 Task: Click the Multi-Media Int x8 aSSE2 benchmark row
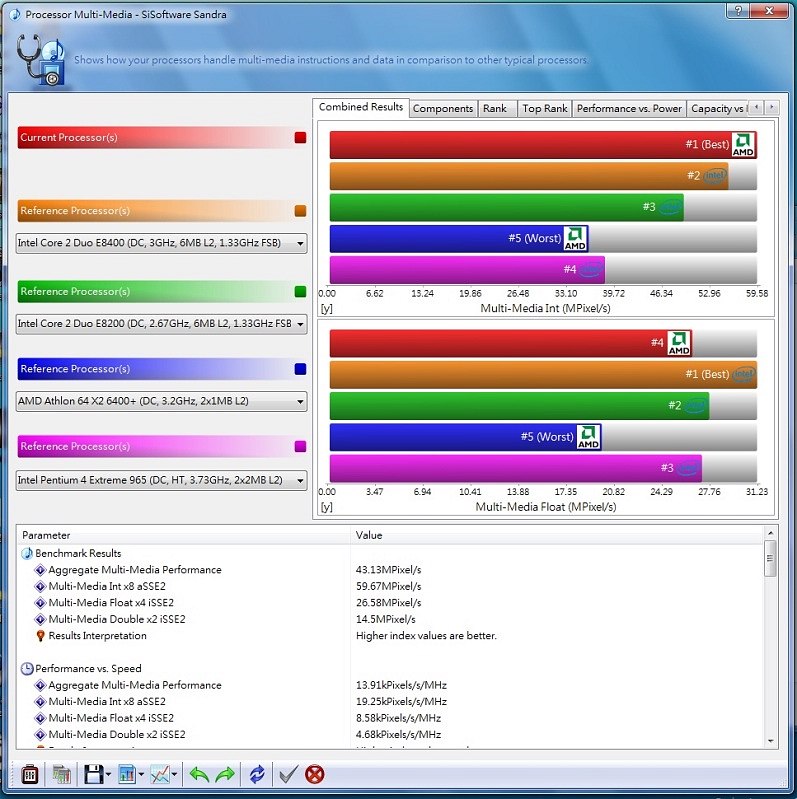[391, 587]
